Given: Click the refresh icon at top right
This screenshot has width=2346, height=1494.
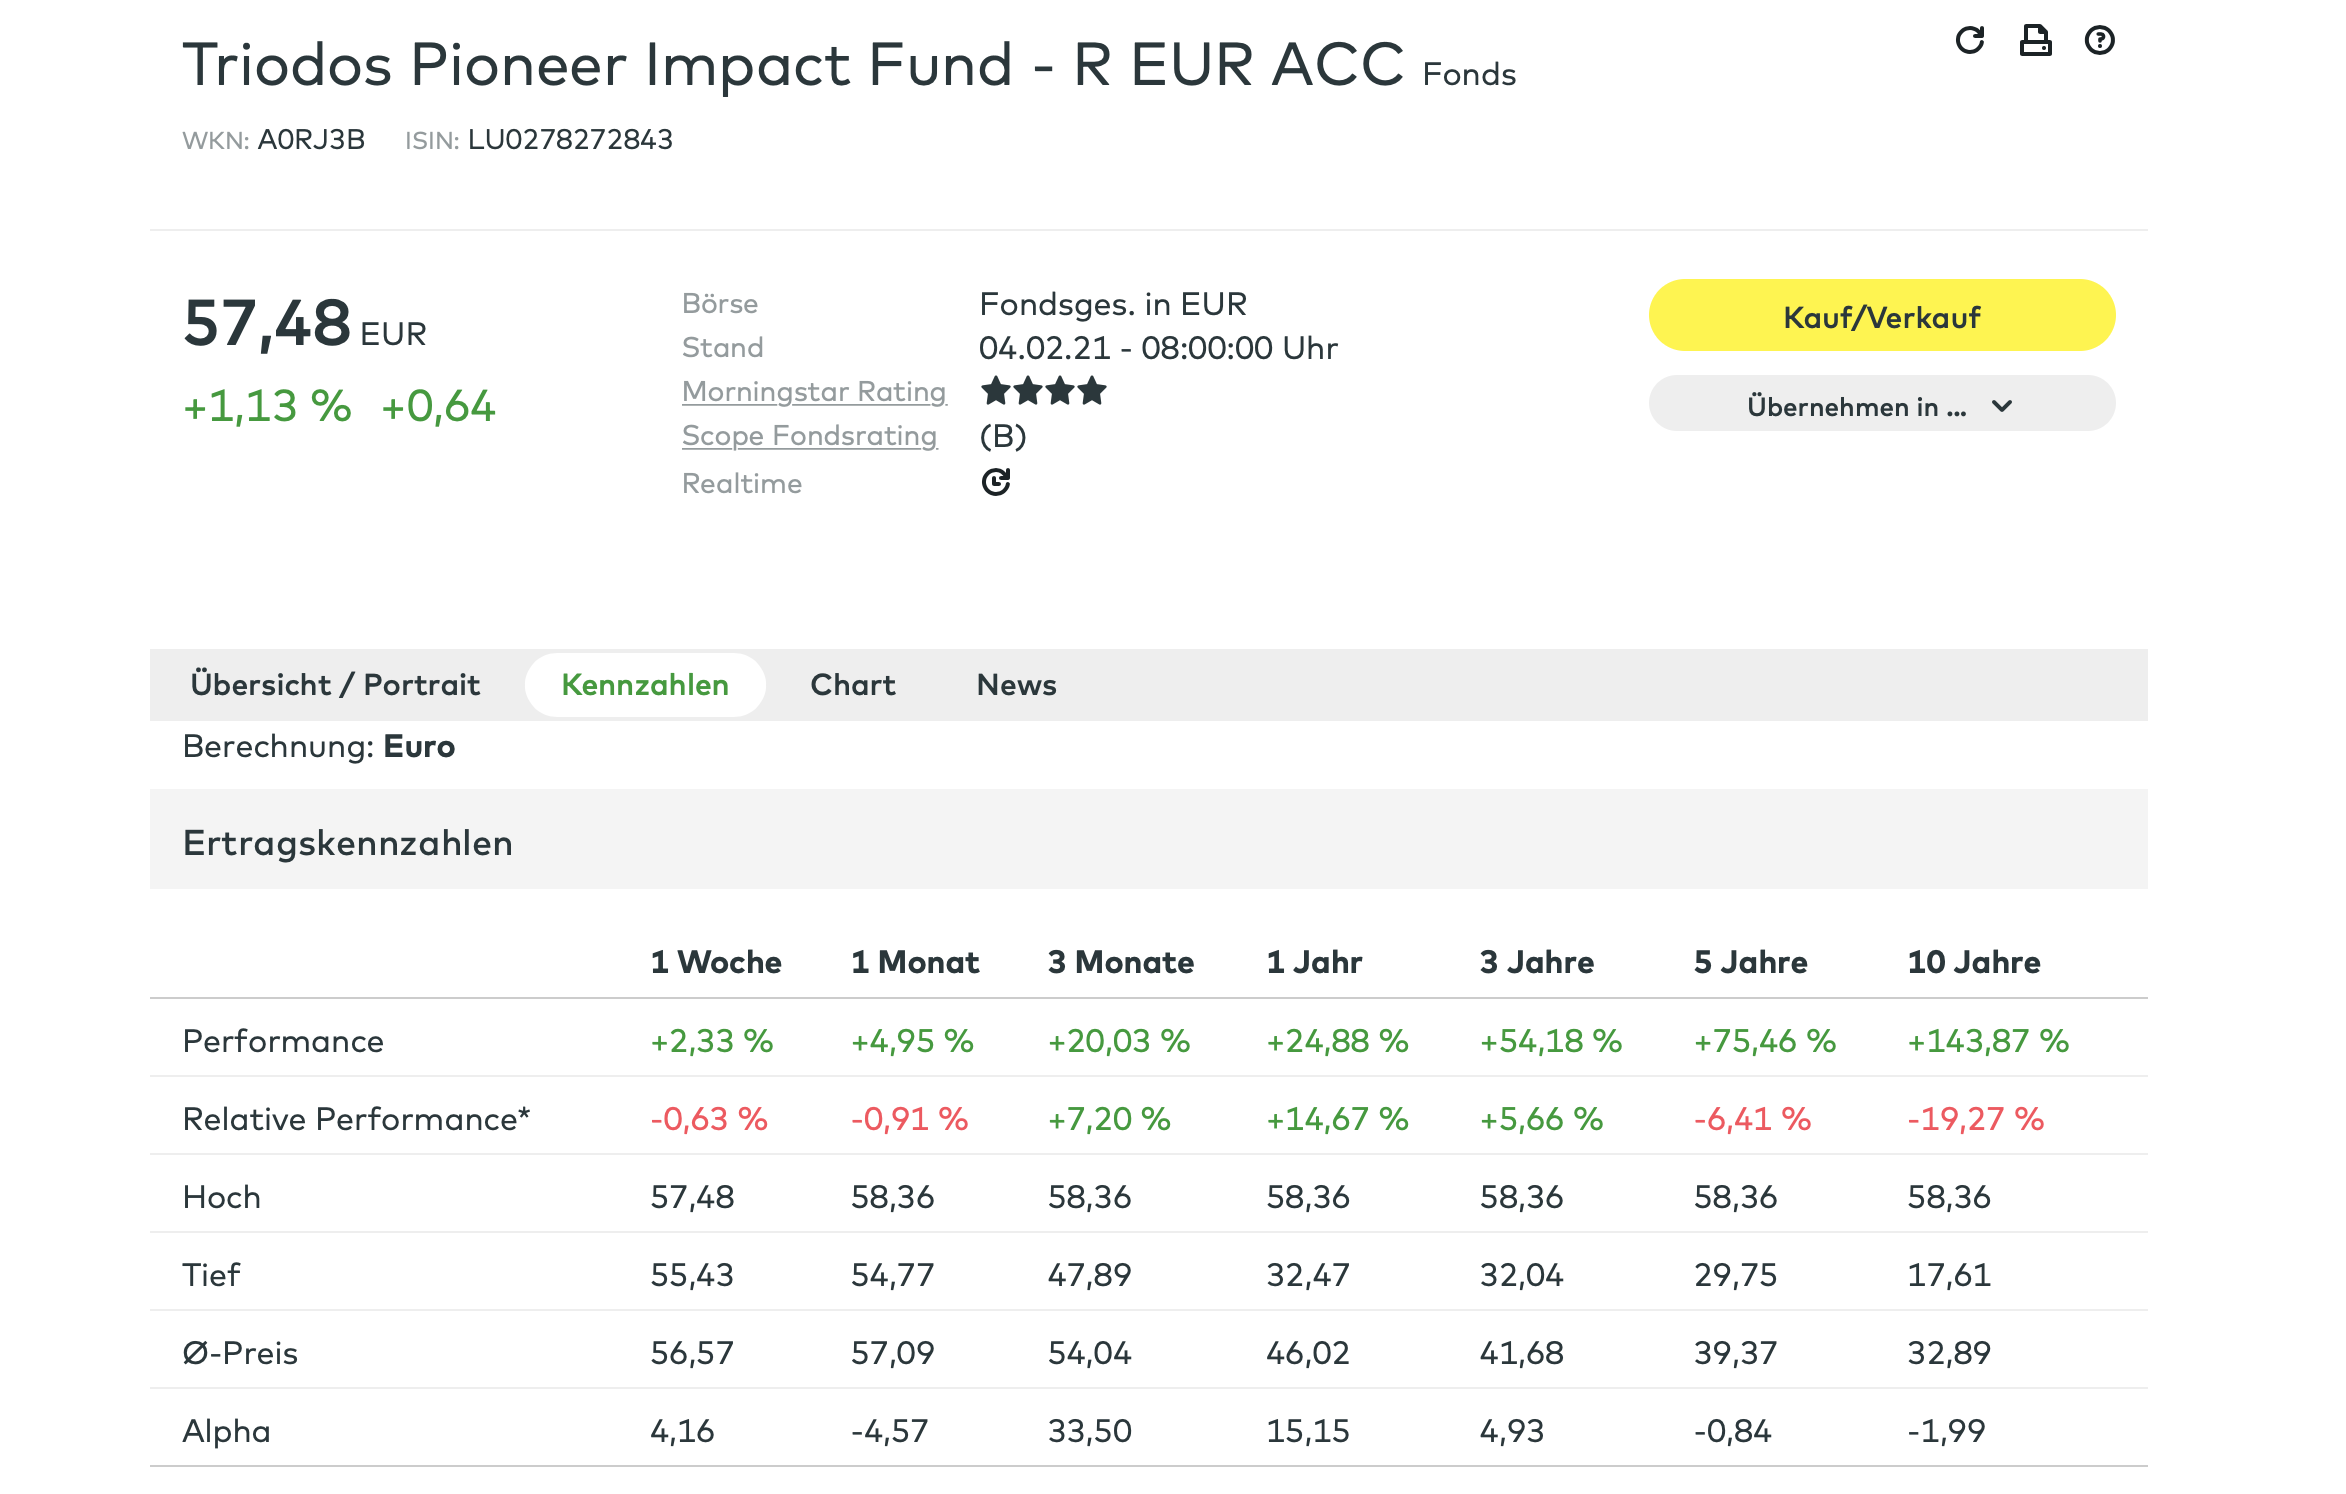Looking at the screenshot, I should pos(1970,40).
